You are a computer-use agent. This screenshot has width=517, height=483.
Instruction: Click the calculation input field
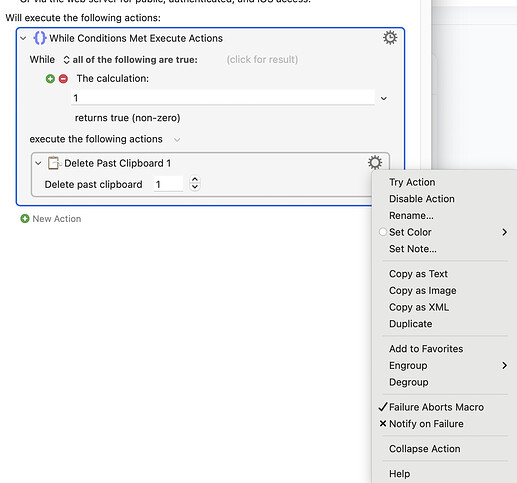(x=223, y=98)
